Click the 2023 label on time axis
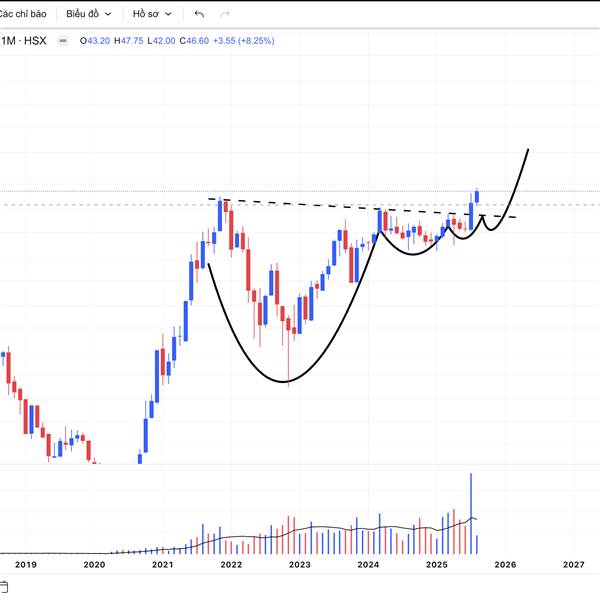600x600 pixels. tap(300, 564)
